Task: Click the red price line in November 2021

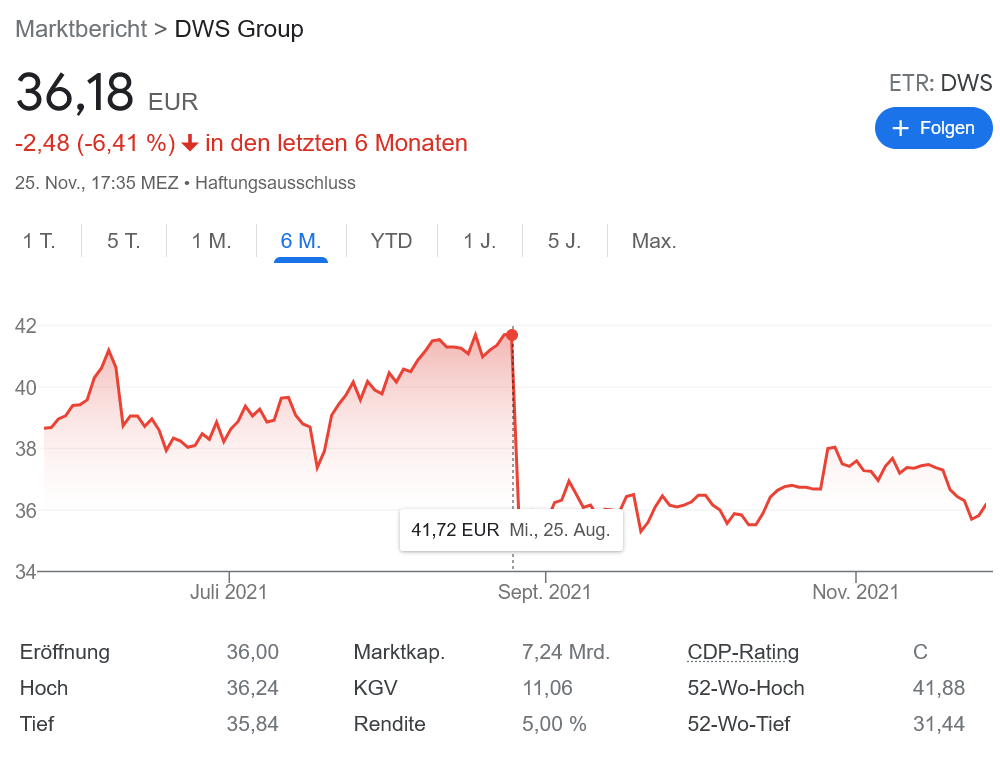Action: [855, 460]
